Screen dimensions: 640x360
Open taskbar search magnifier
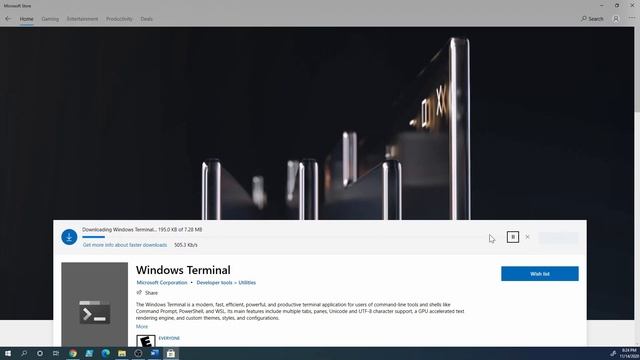click(24, 353)
